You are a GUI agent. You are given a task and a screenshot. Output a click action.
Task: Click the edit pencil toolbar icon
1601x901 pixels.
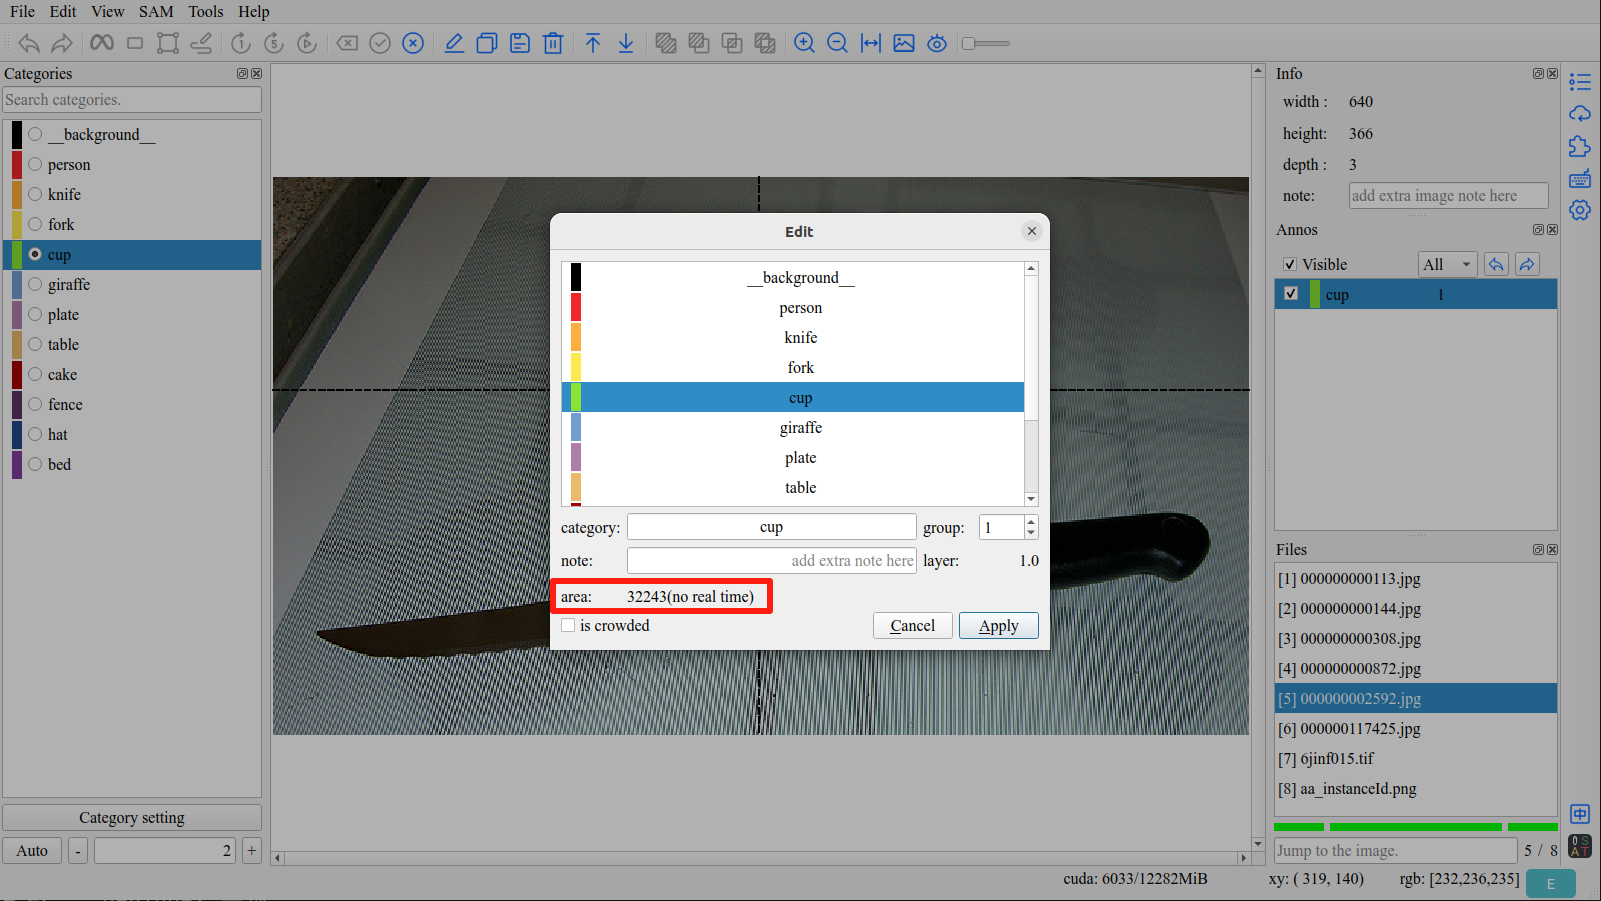coord(454,43)
